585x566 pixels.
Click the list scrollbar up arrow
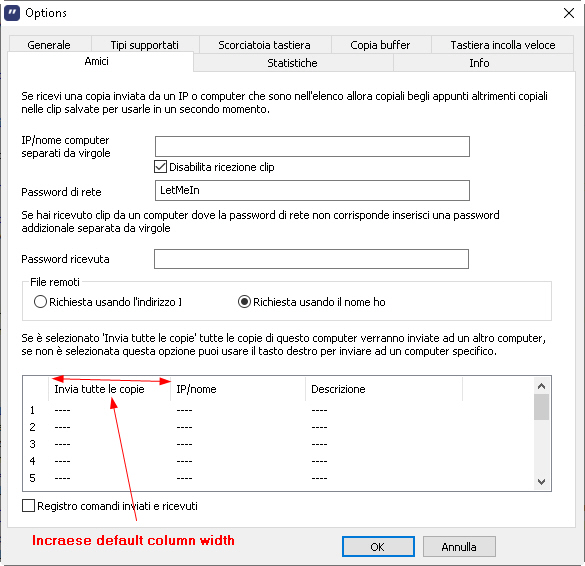[541, 386]
